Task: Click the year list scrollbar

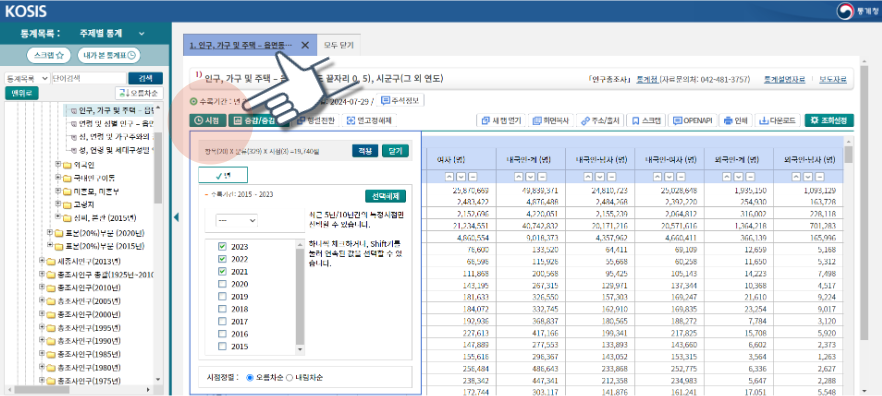Action: pos(300,296)
